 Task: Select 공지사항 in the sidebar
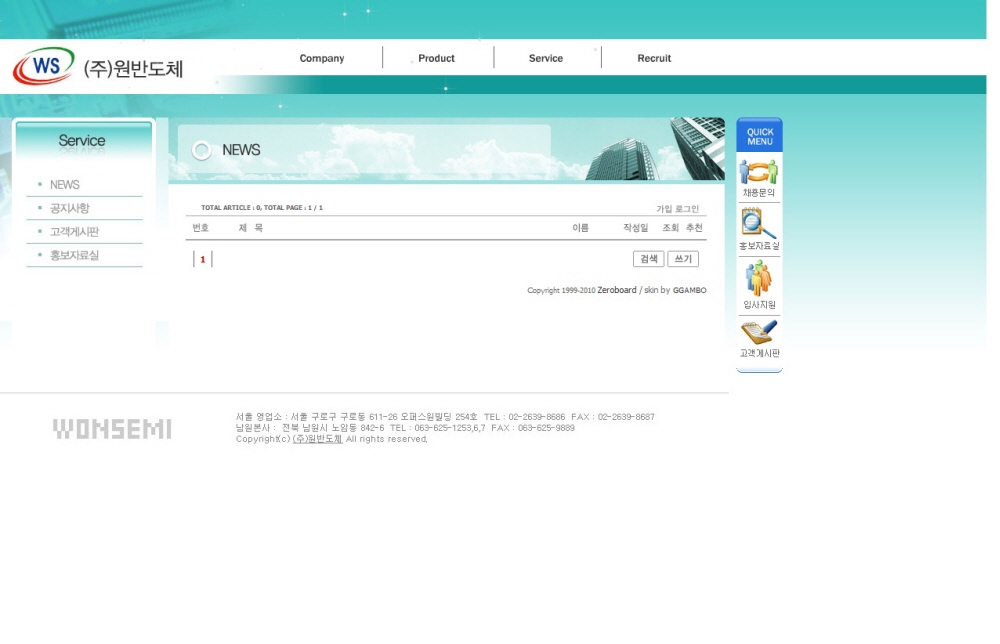(x=70, y=209)
